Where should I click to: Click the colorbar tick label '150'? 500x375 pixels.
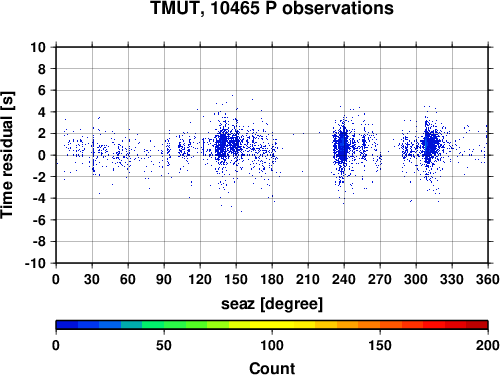coord(380,345)
